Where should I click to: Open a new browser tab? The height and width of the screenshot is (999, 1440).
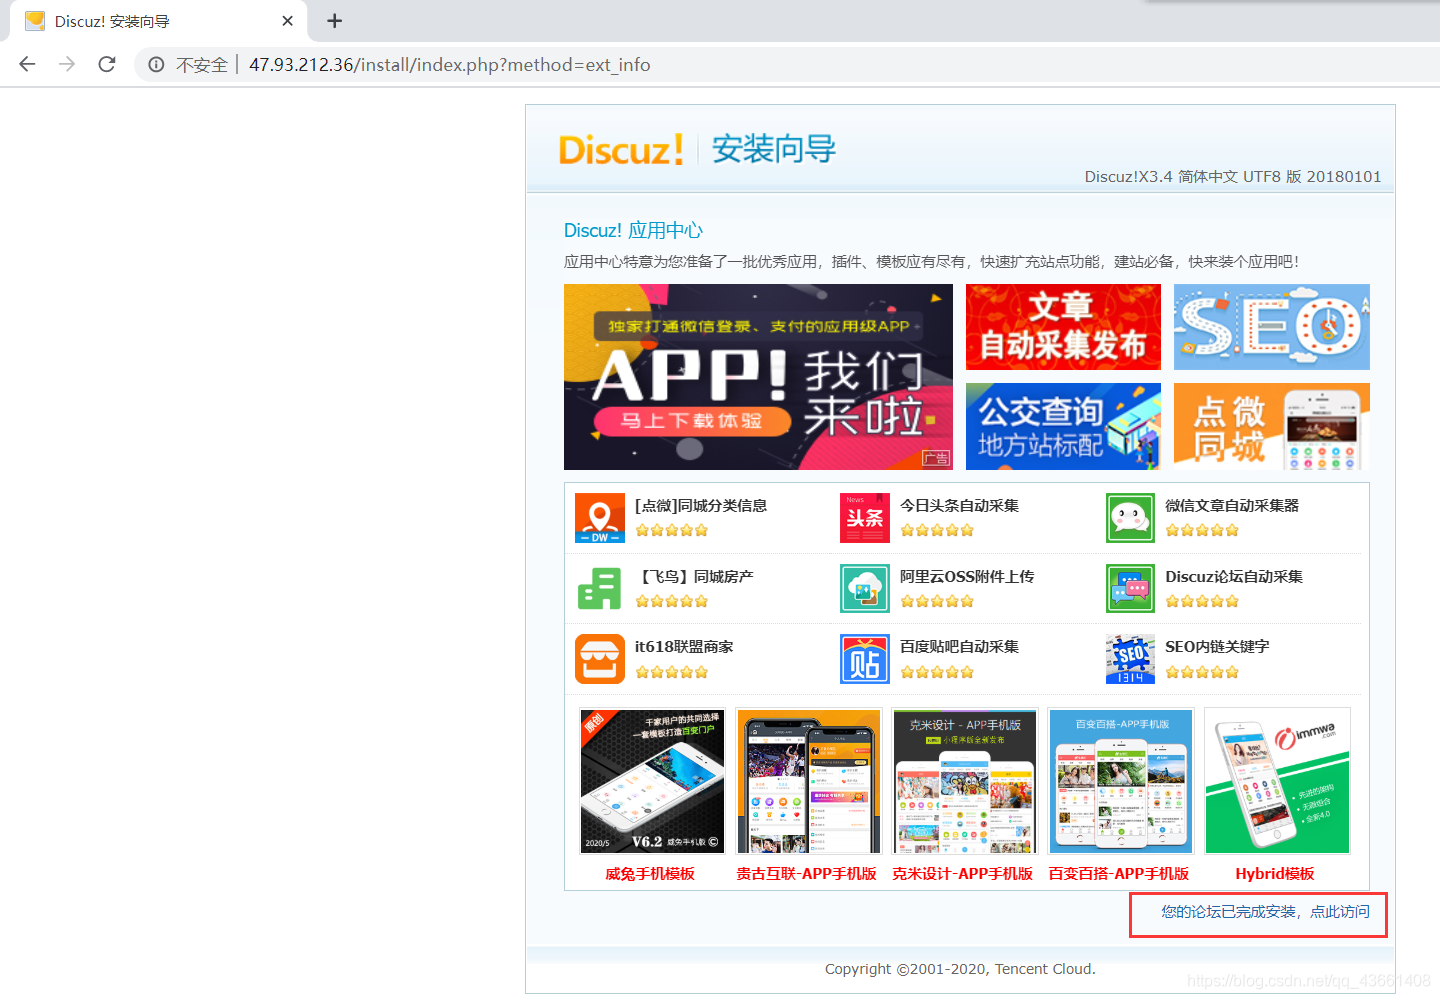pos(335,21)
